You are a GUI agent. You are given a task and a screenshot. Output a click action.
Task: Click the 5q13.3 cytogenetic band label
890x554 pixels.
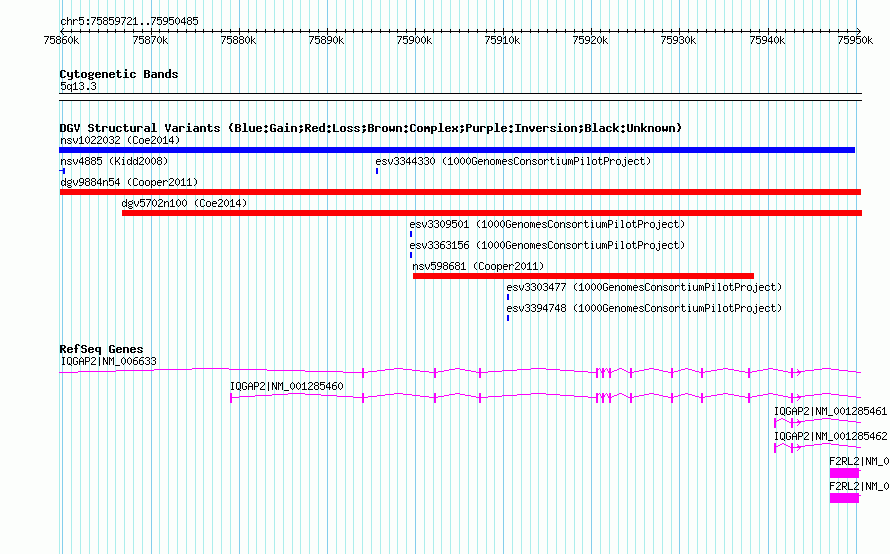78,86
